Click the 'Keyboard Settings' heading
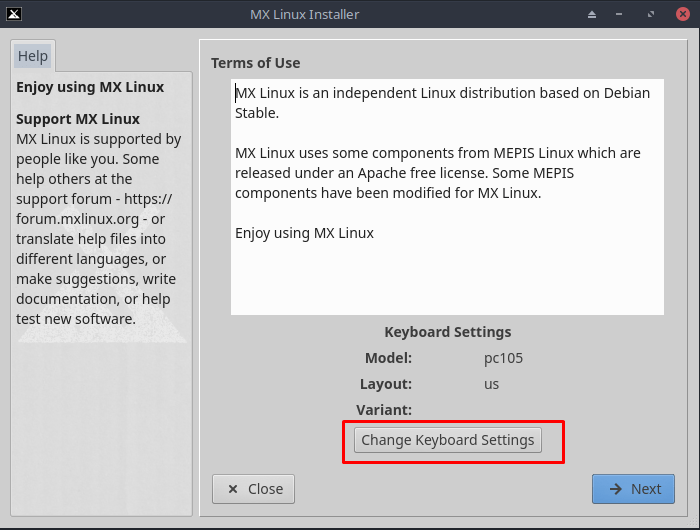This screenshot has height=530, width=700. [448, 332]
